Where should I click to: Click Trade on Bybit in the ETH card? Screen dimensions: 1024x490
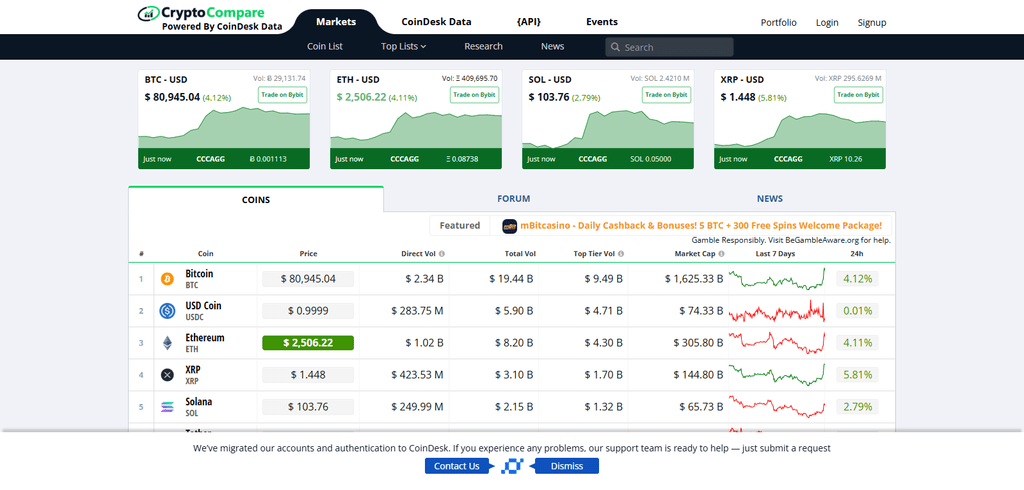coord(474,95)
